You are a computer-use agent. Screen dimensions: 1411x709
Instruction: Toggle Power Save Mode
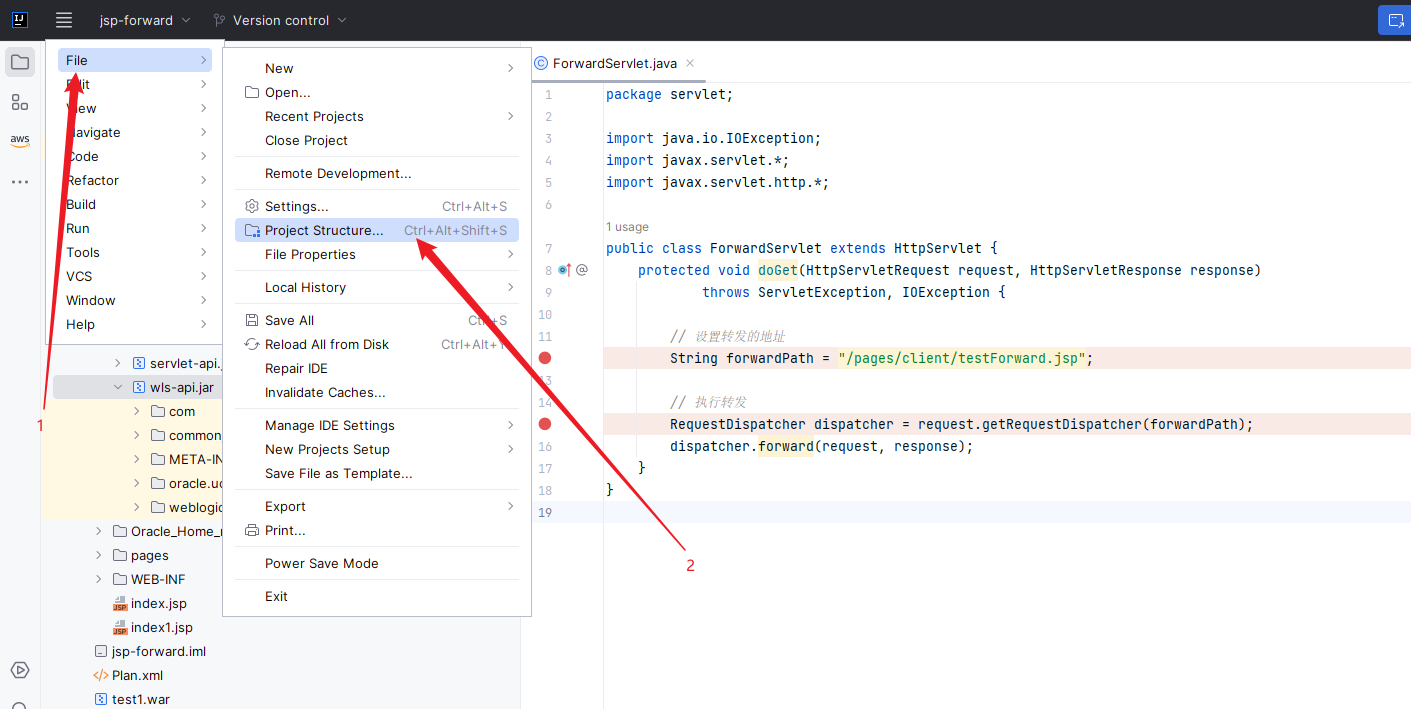click(321, 563)
